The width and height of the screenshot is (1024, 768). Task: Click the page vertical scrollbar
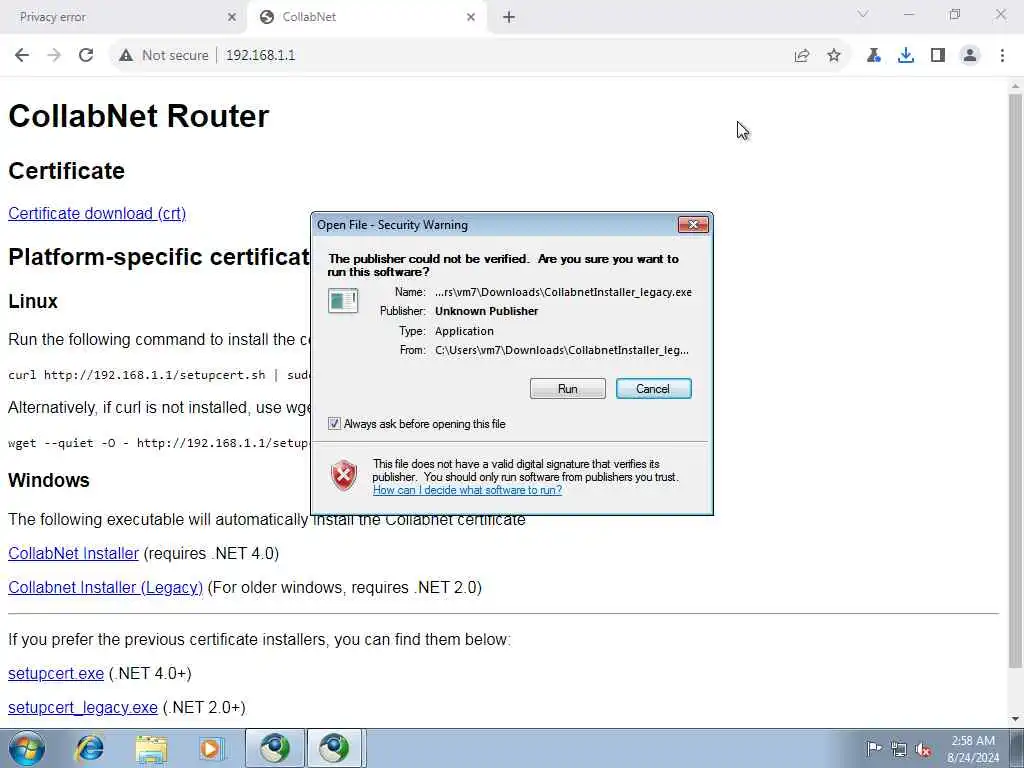tap(1016, 381)
